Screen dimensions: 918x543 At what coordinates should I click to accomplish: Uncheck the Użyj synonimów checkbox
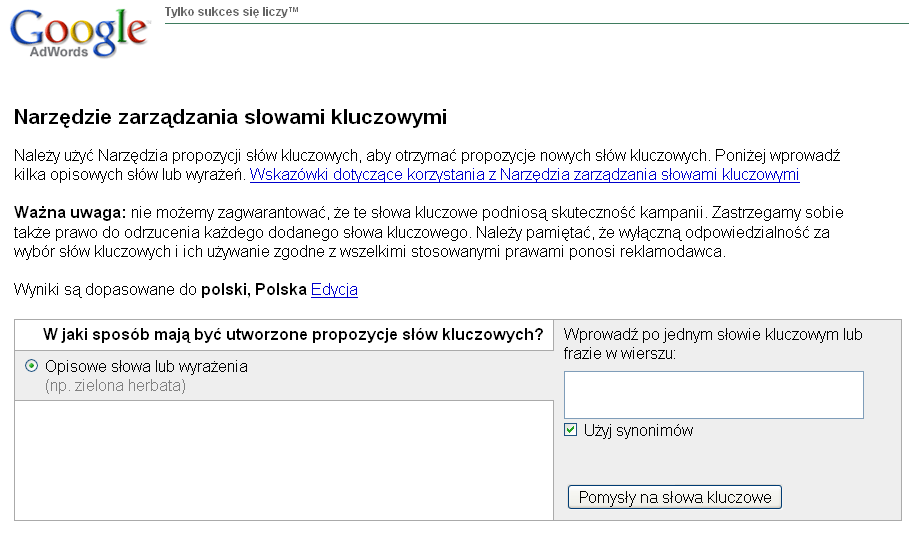(x=571, y=430)
